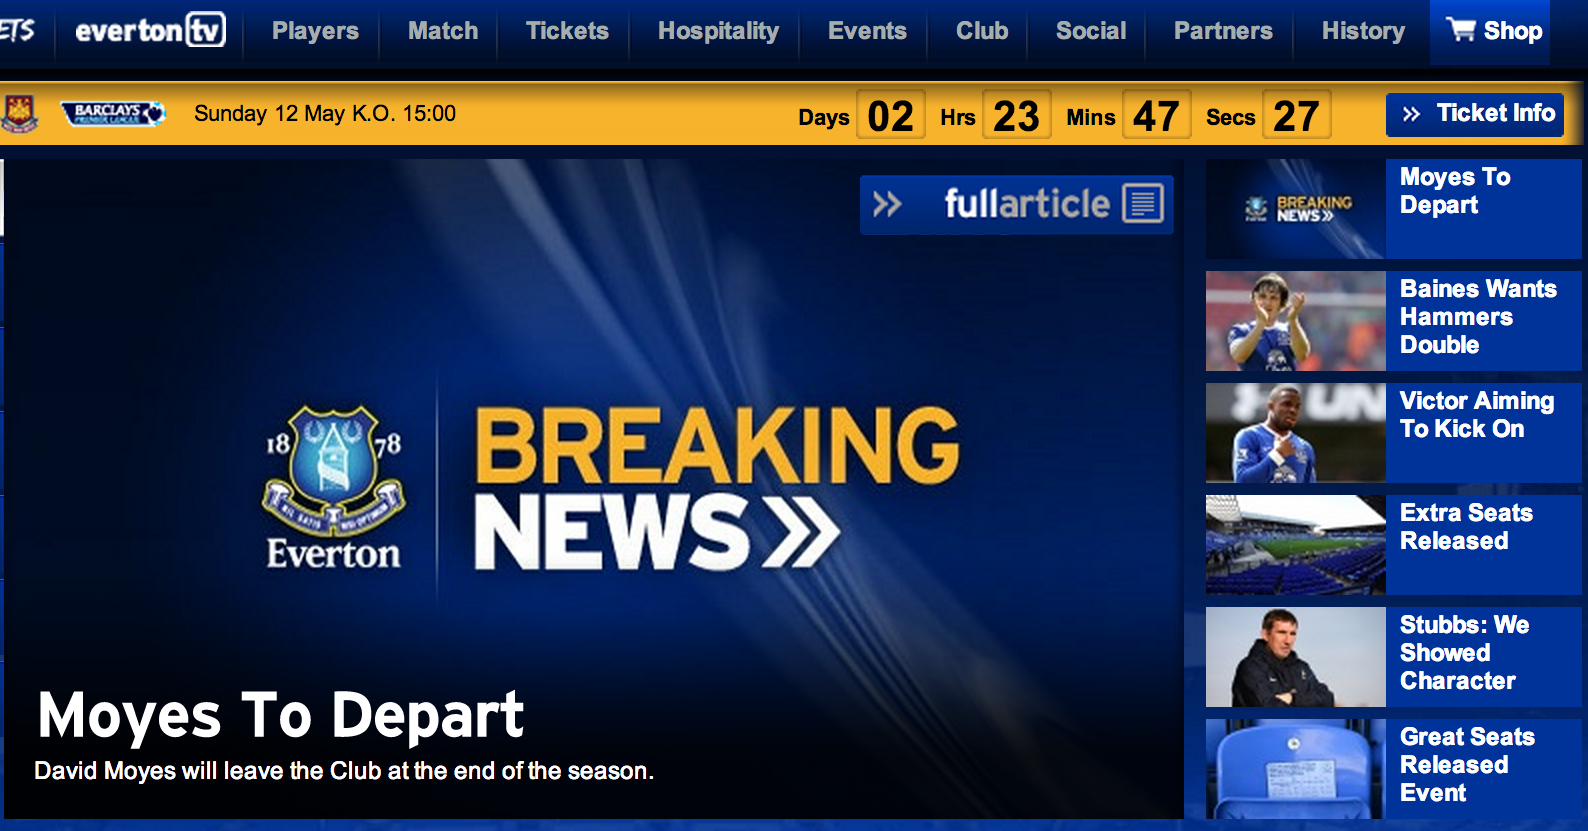Select Great Seats Released Event thumbnail
The height and width of the screenshot is (831, 1588).
coord(1296,769)
